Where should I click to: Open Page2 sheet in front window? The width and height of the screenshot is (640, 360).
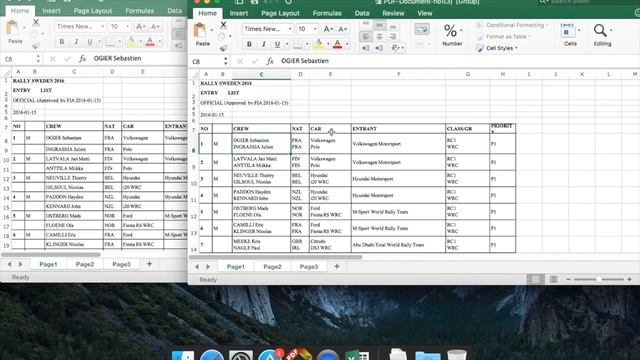point(272,267)
